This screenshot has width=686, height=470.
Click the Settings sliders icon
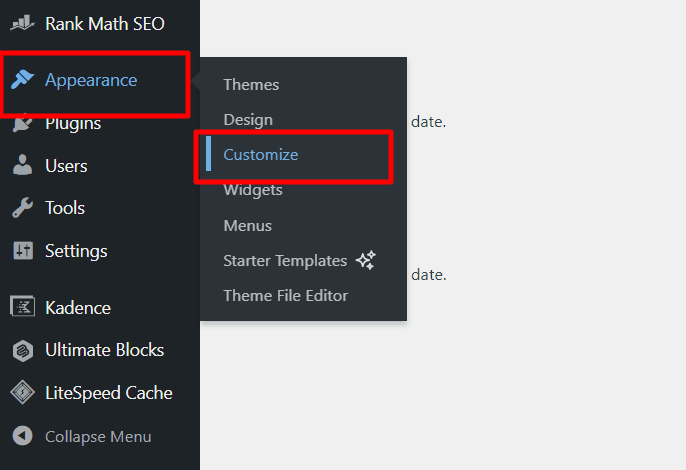[22, 251]
